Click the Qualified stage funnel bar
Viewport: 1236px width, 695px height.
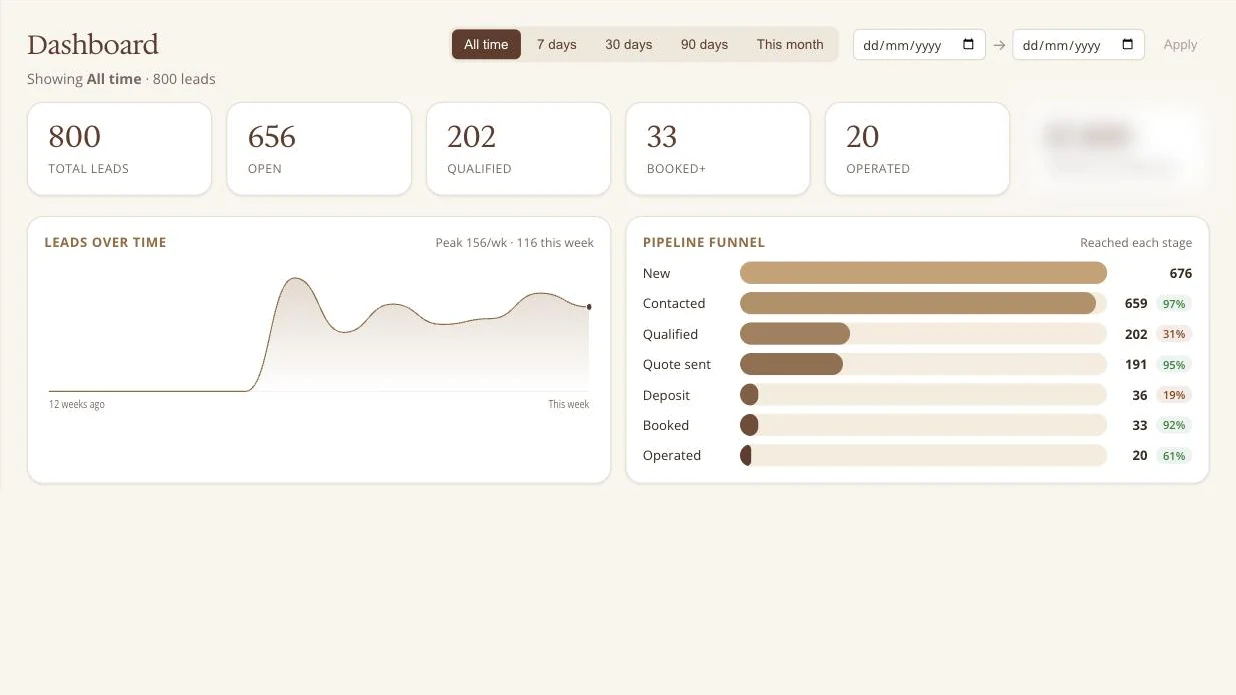[x=795, y=334]
